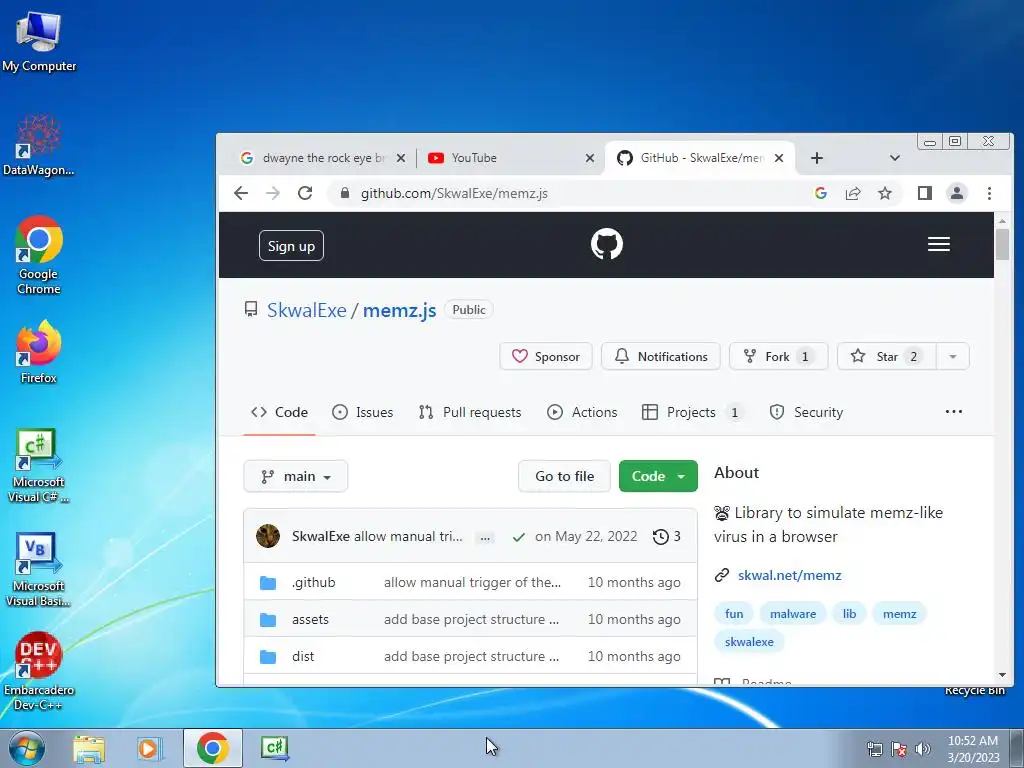Open the Windows Start orb
Image resolution: width=1024 pixels, height=768 pixels.
click(27, 748)
